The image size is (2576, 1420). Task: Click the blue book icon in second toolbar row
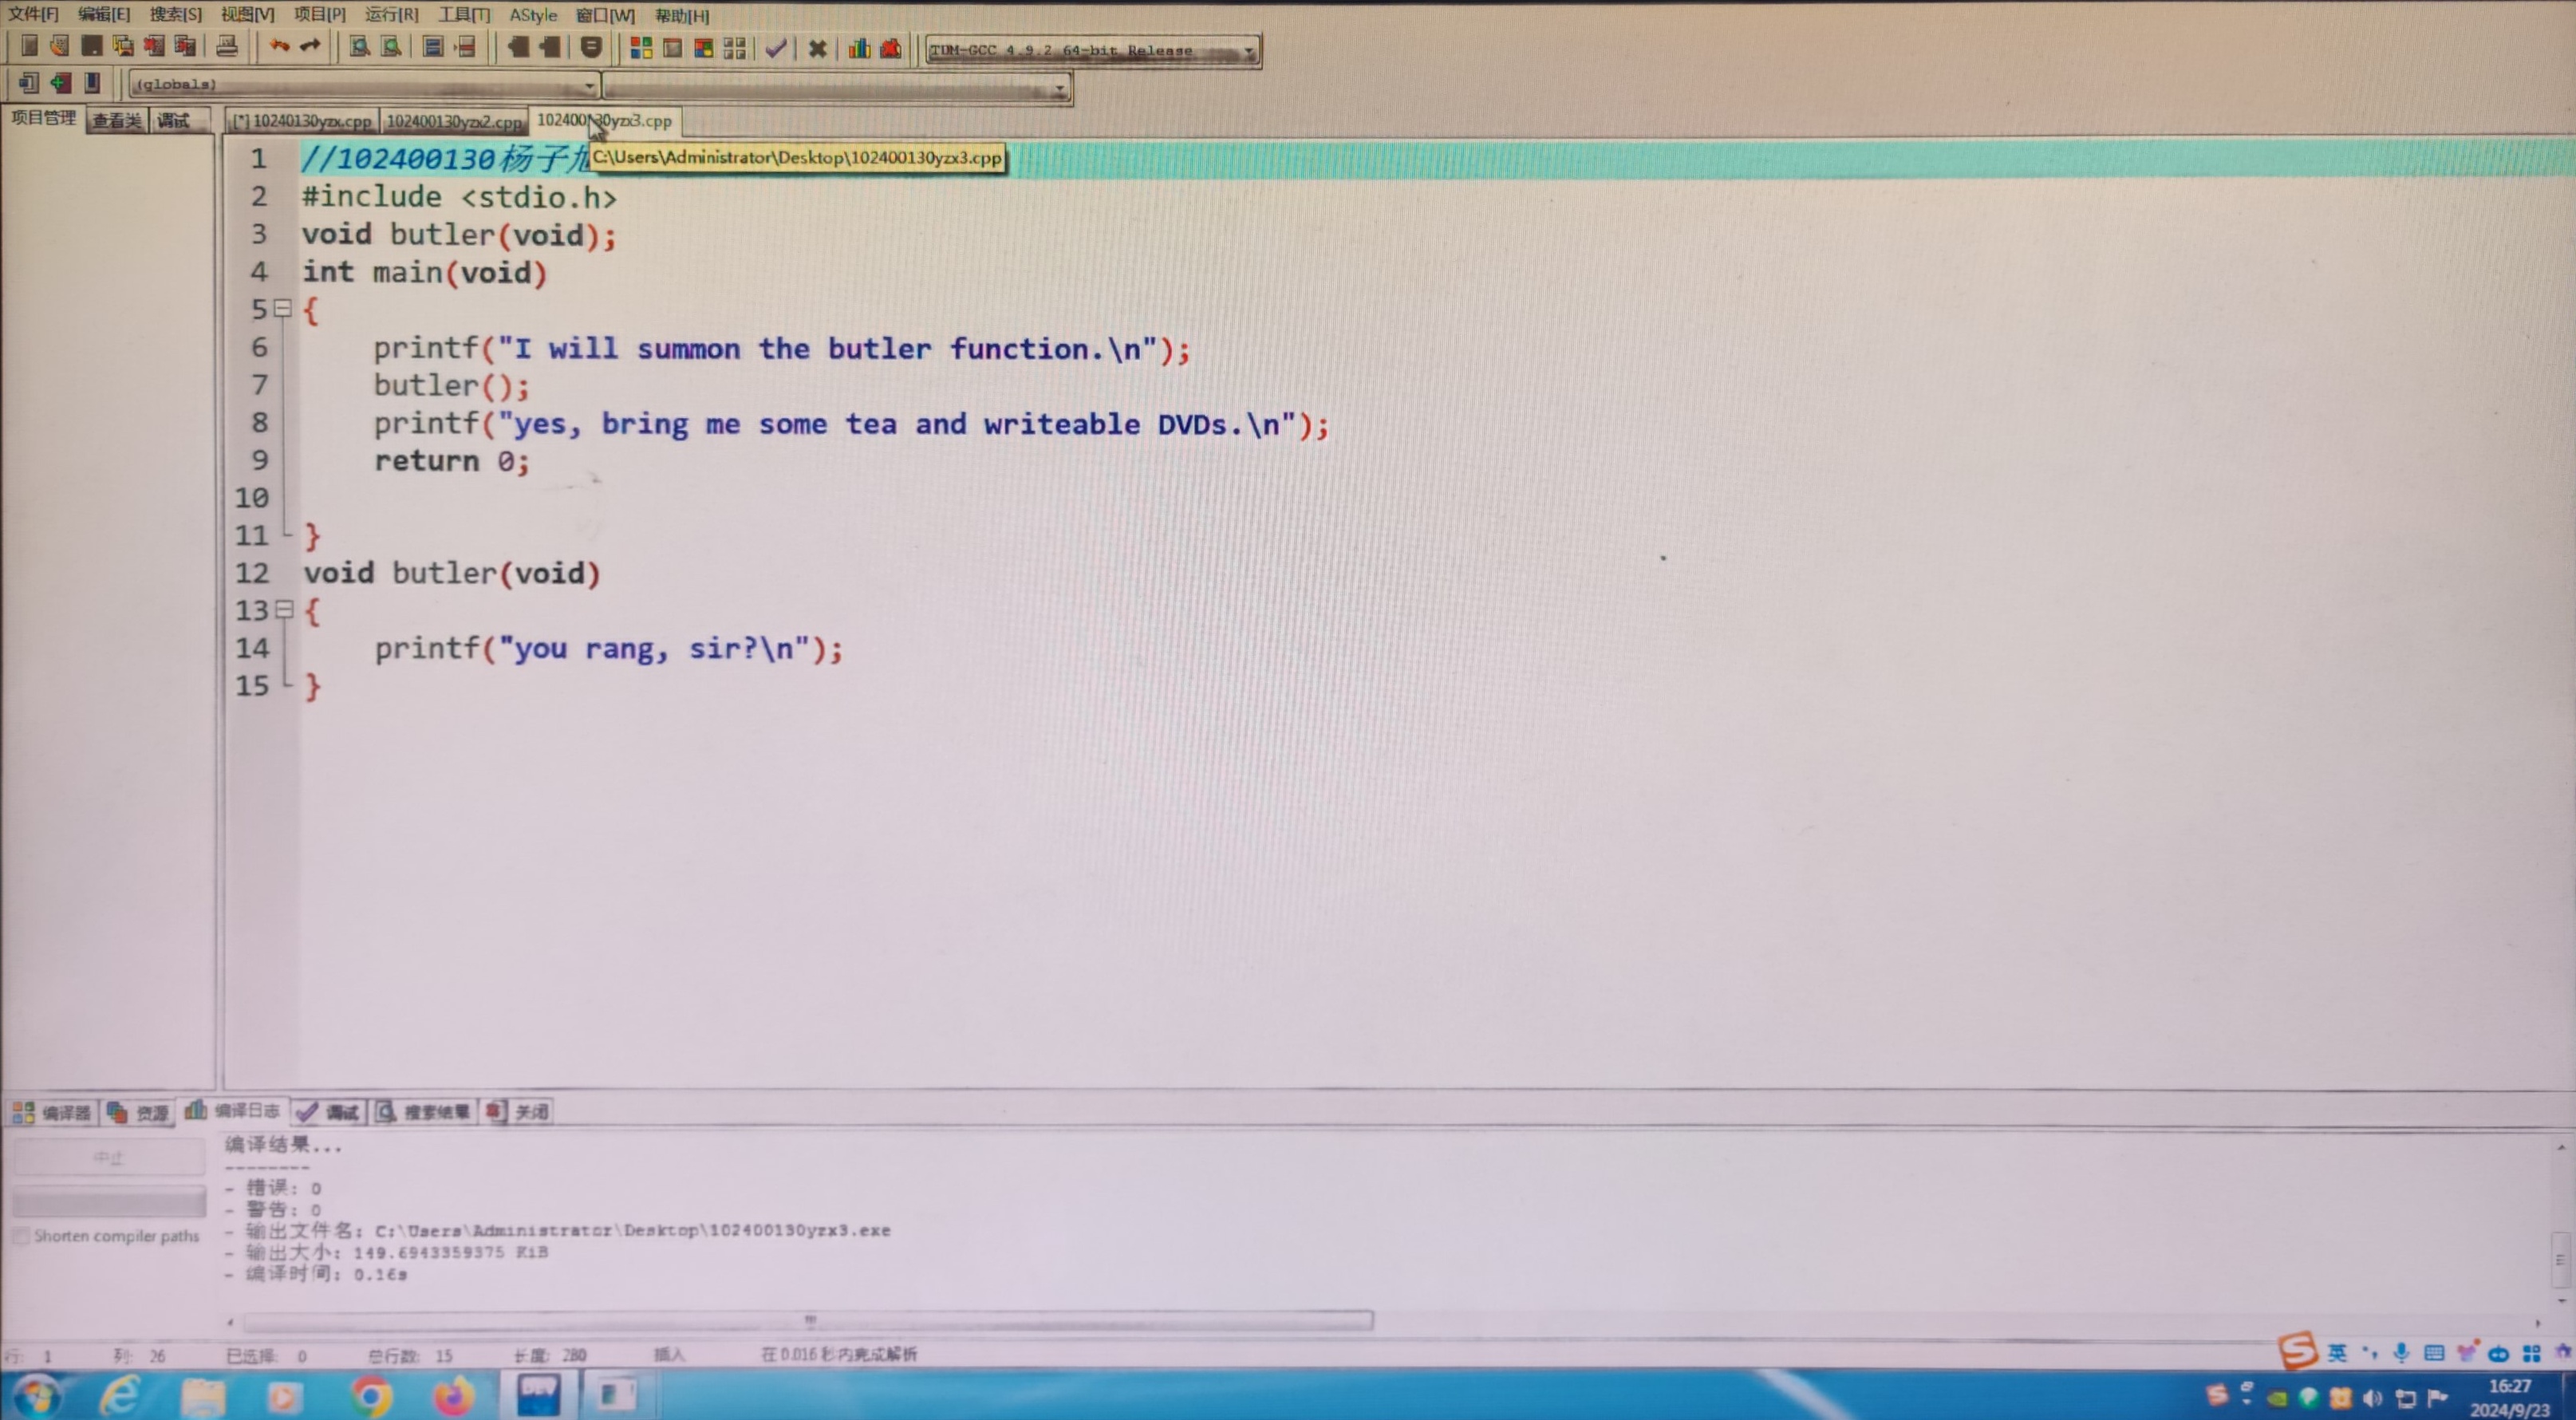(92, 83)
